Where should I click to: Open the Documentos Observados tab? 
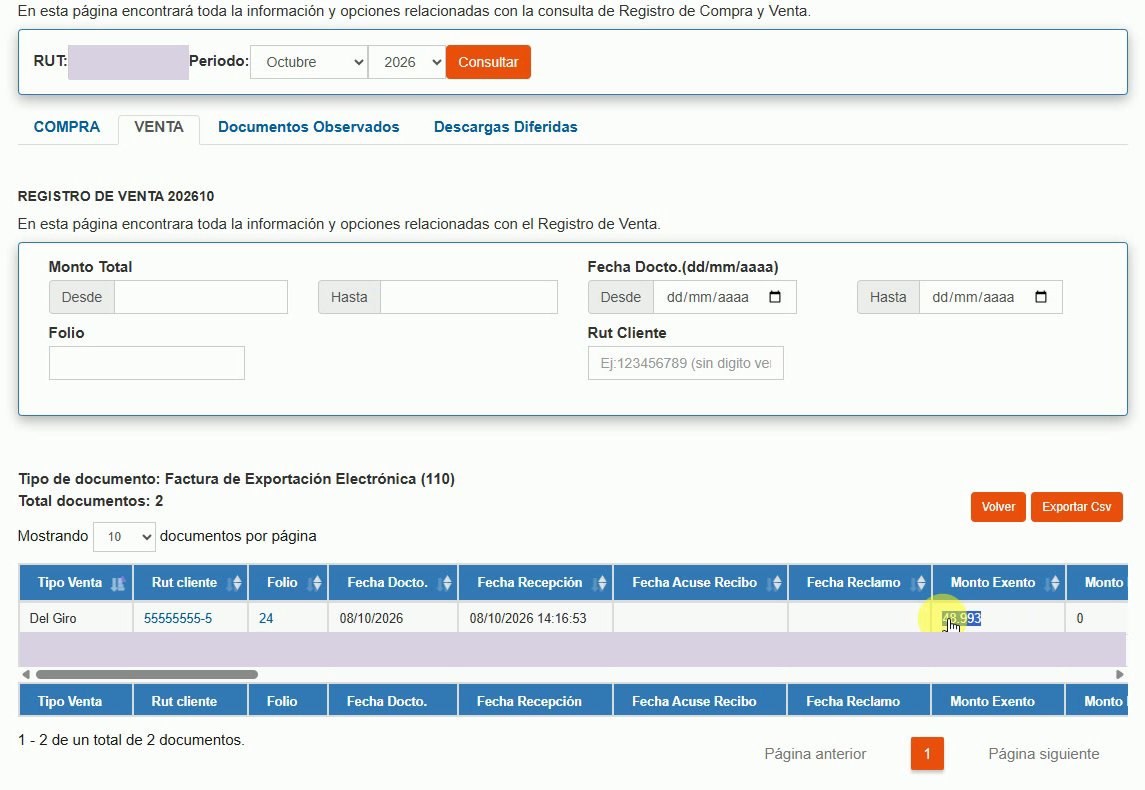tap(309, 127)
